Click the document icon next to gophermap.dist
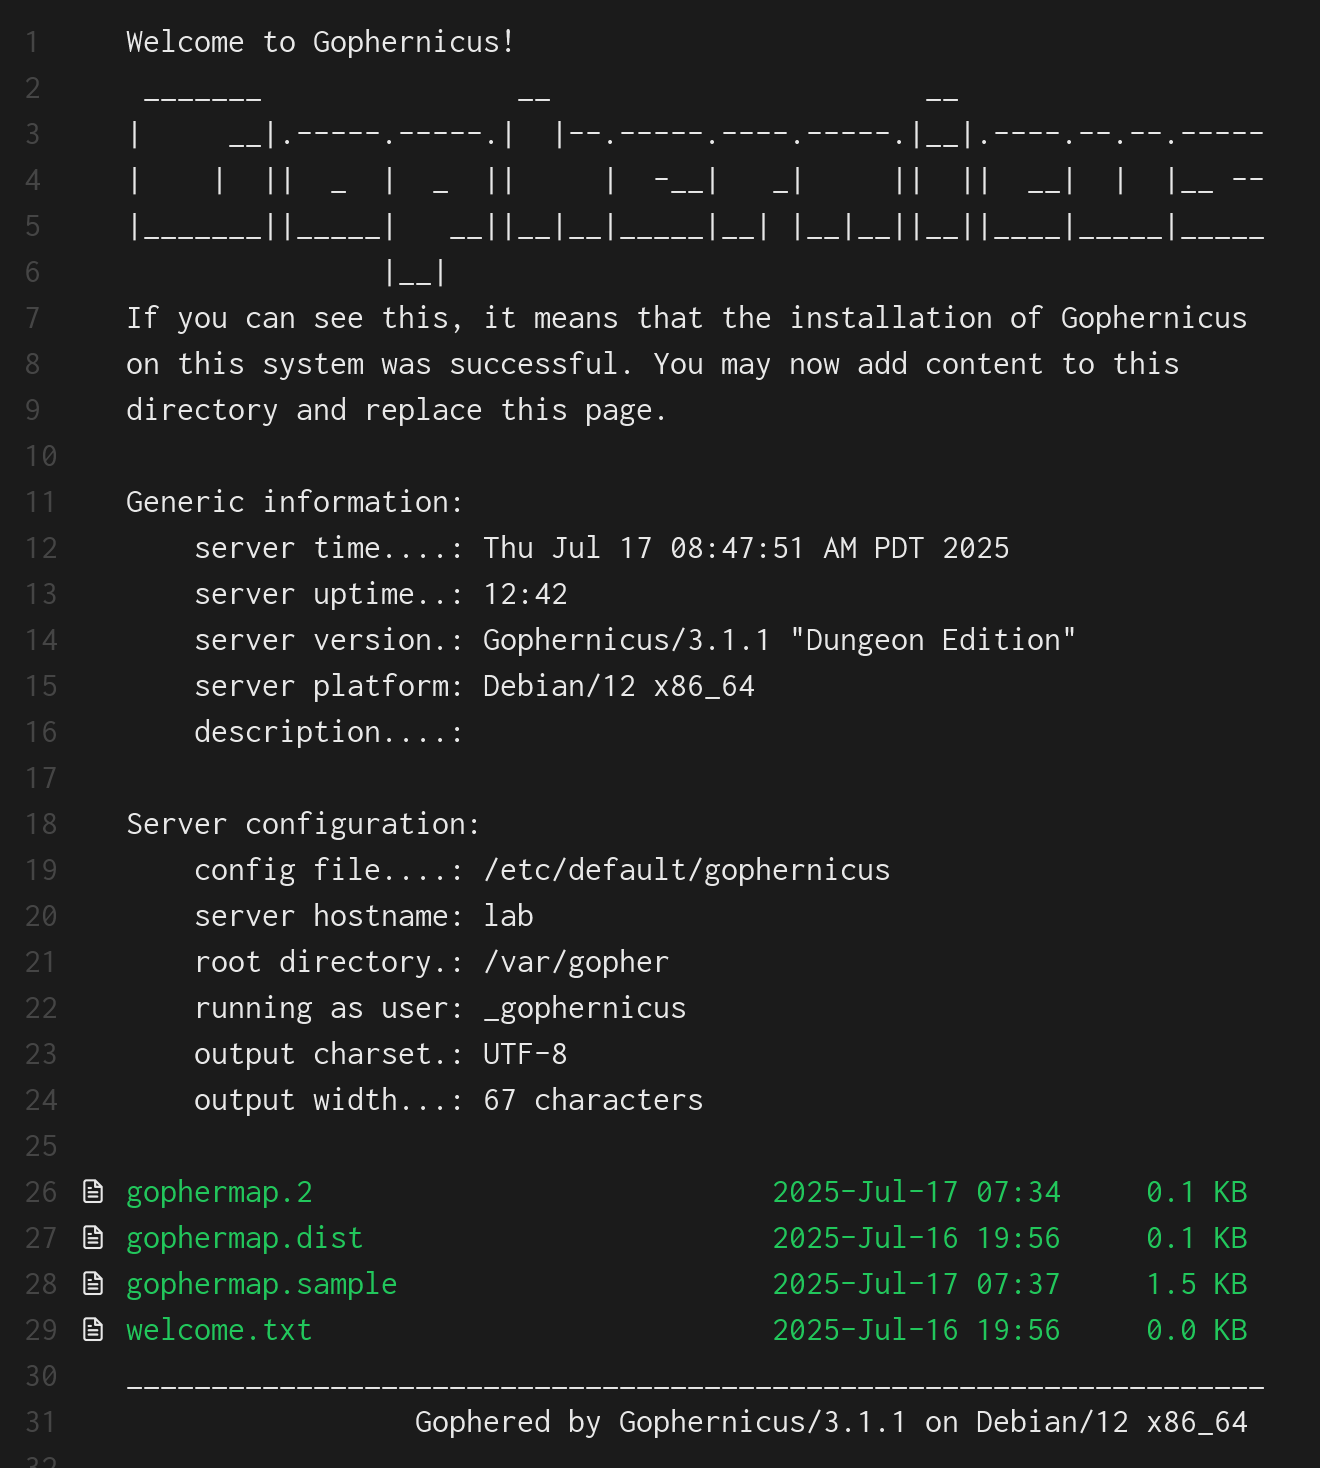The image size is (1320, 1468). [x=93, y=1237]
